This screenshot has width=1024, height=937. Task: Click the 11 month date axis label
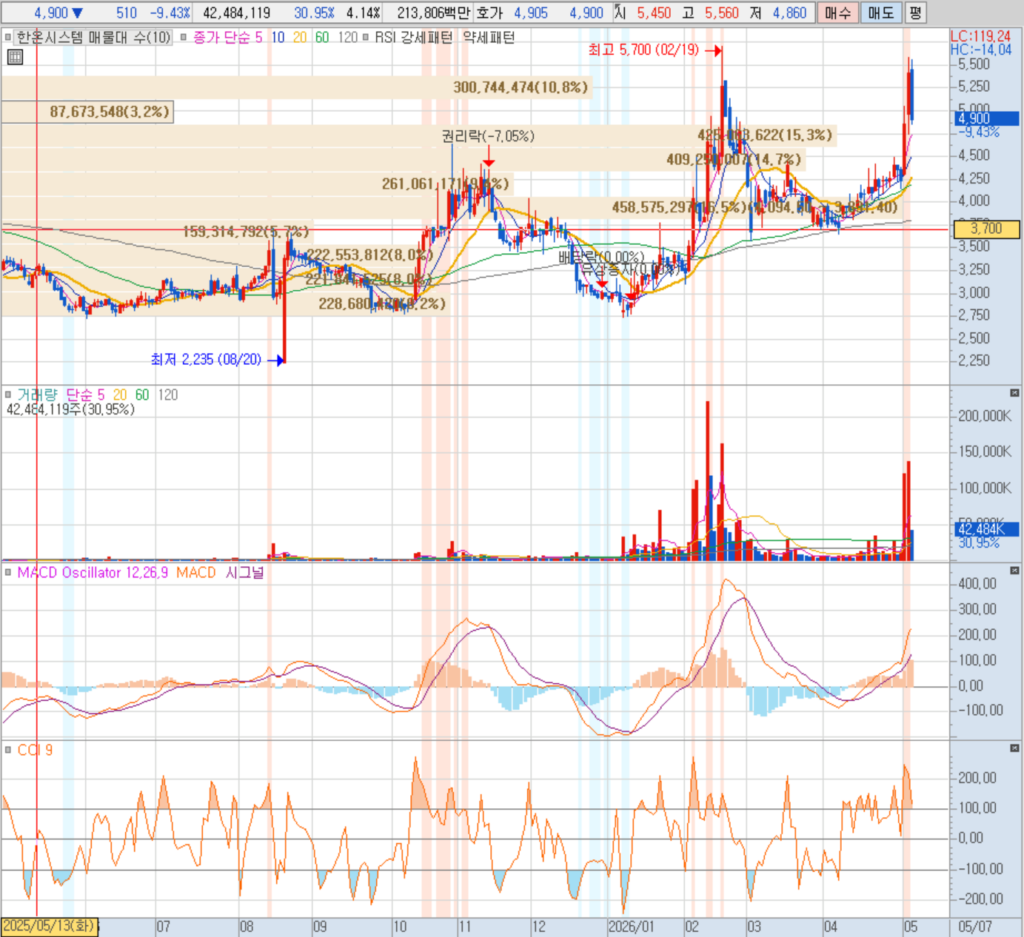464,927
